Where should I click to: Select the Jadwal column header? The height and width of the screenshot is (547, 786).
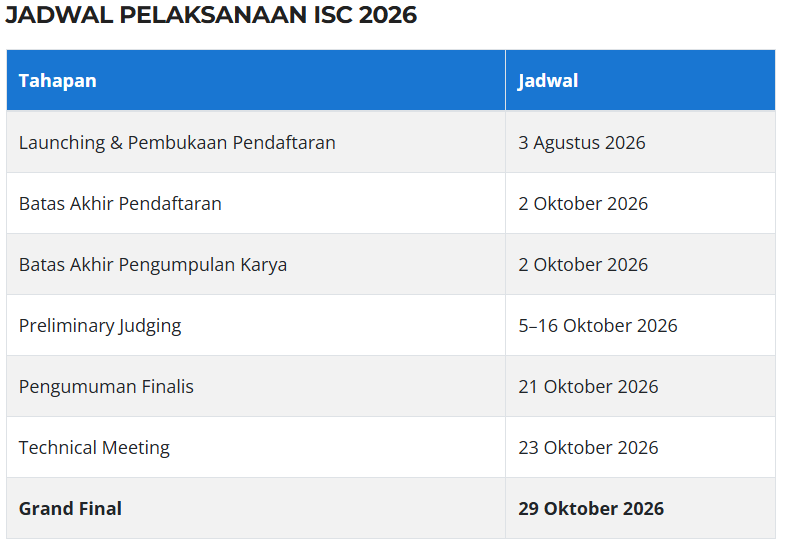[x=548, y=81]
